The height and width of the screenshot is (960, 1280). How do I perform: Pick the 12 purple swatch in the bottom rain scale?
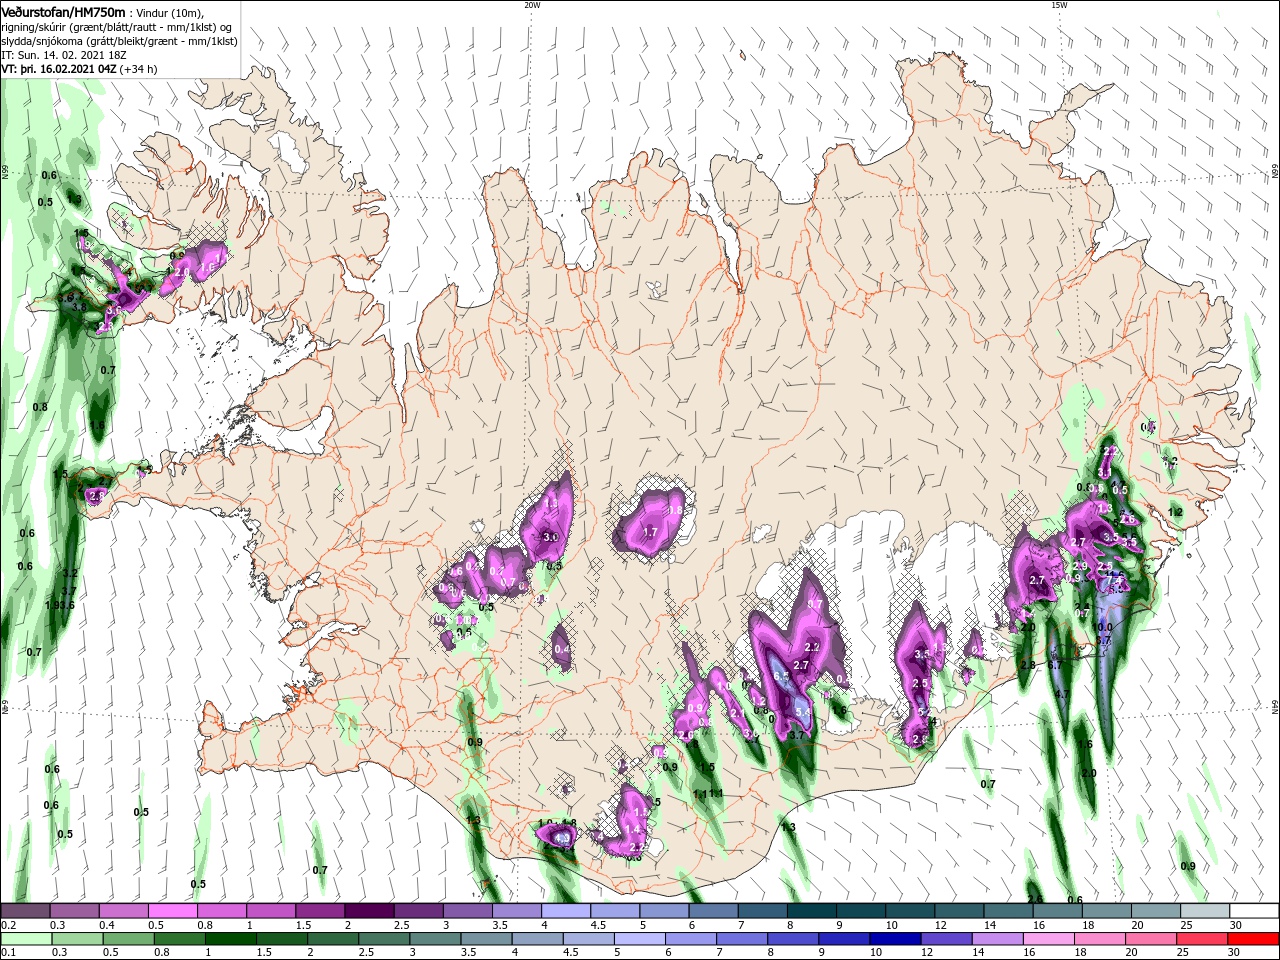945,939
